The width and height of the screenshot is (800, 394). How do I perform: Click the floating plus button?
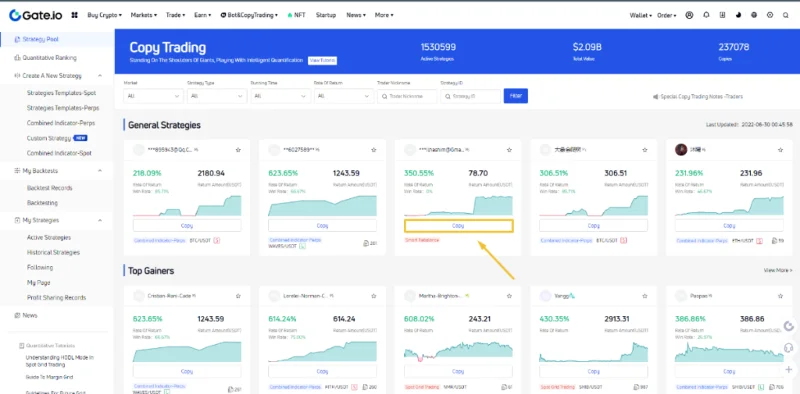point(789,369)
